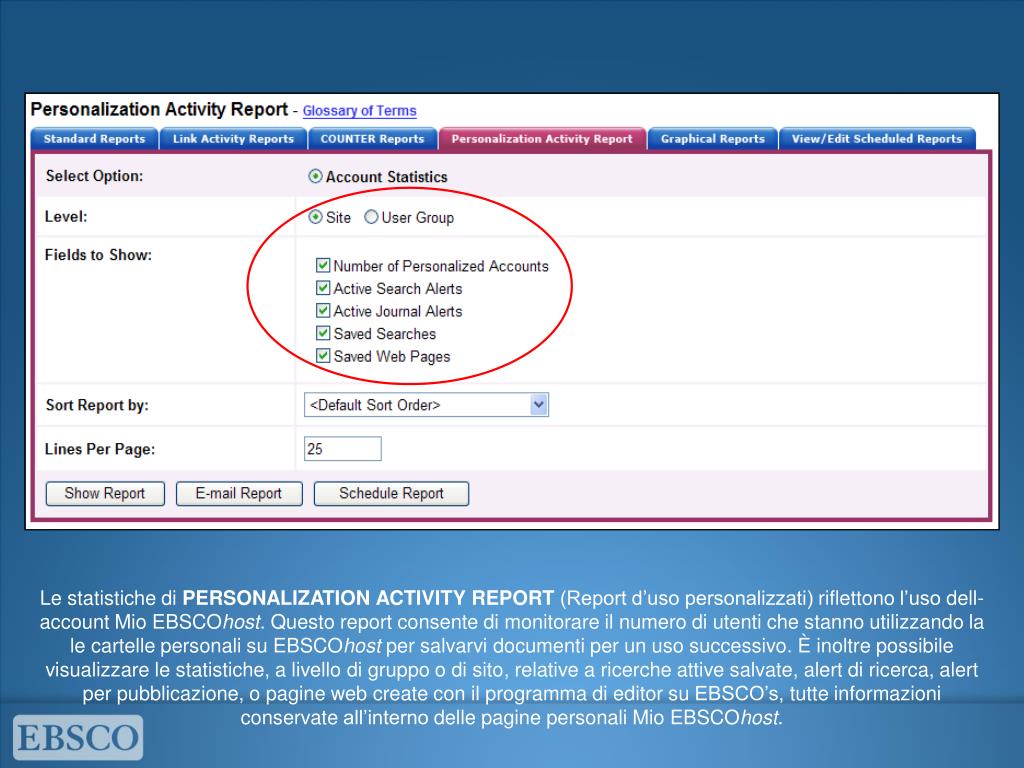
Task: Select the COUNTER Reports tab
Action: point(372,138)
